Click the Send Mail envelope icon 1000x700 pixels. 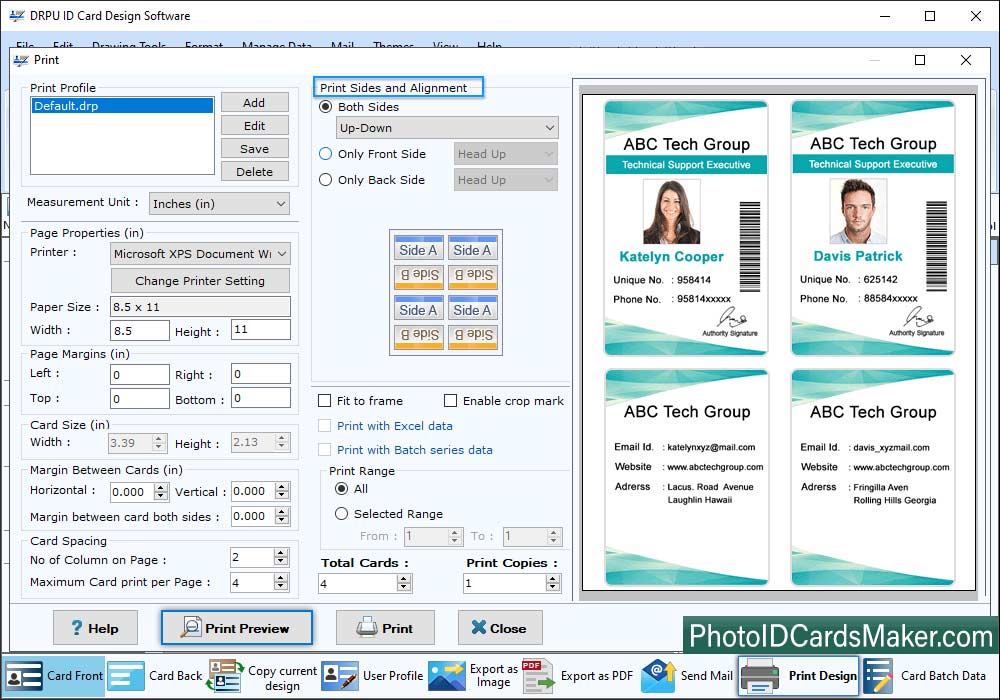tap(658, 676)
